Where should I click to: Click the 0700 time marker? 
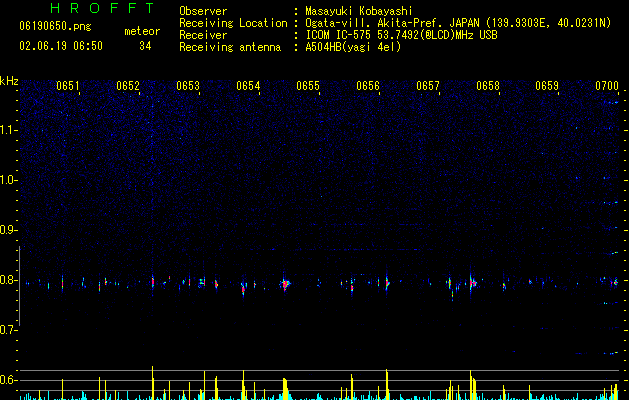coord(607,86)
